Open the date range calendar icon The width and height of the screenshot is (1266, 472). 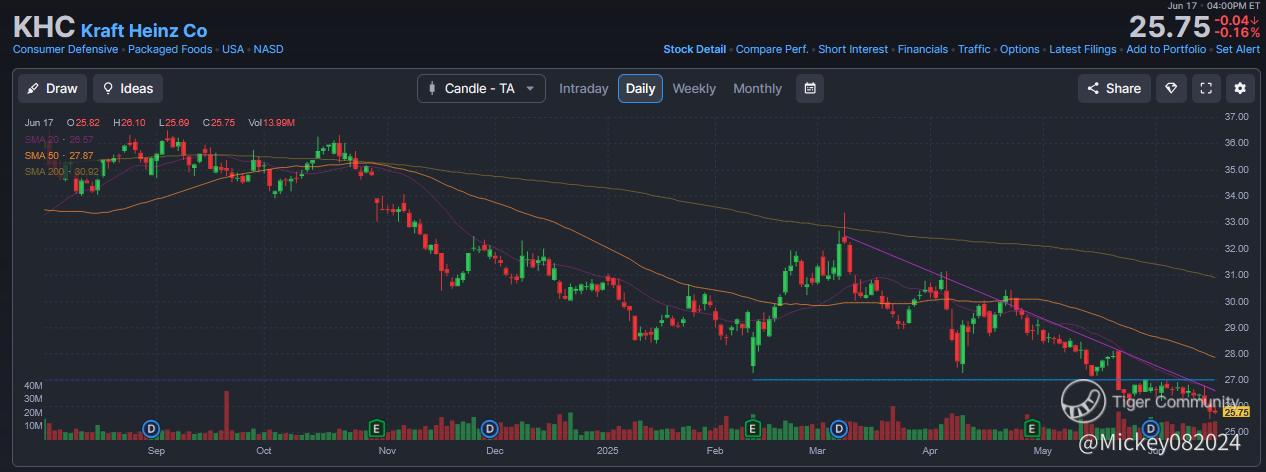click(810, 88)
